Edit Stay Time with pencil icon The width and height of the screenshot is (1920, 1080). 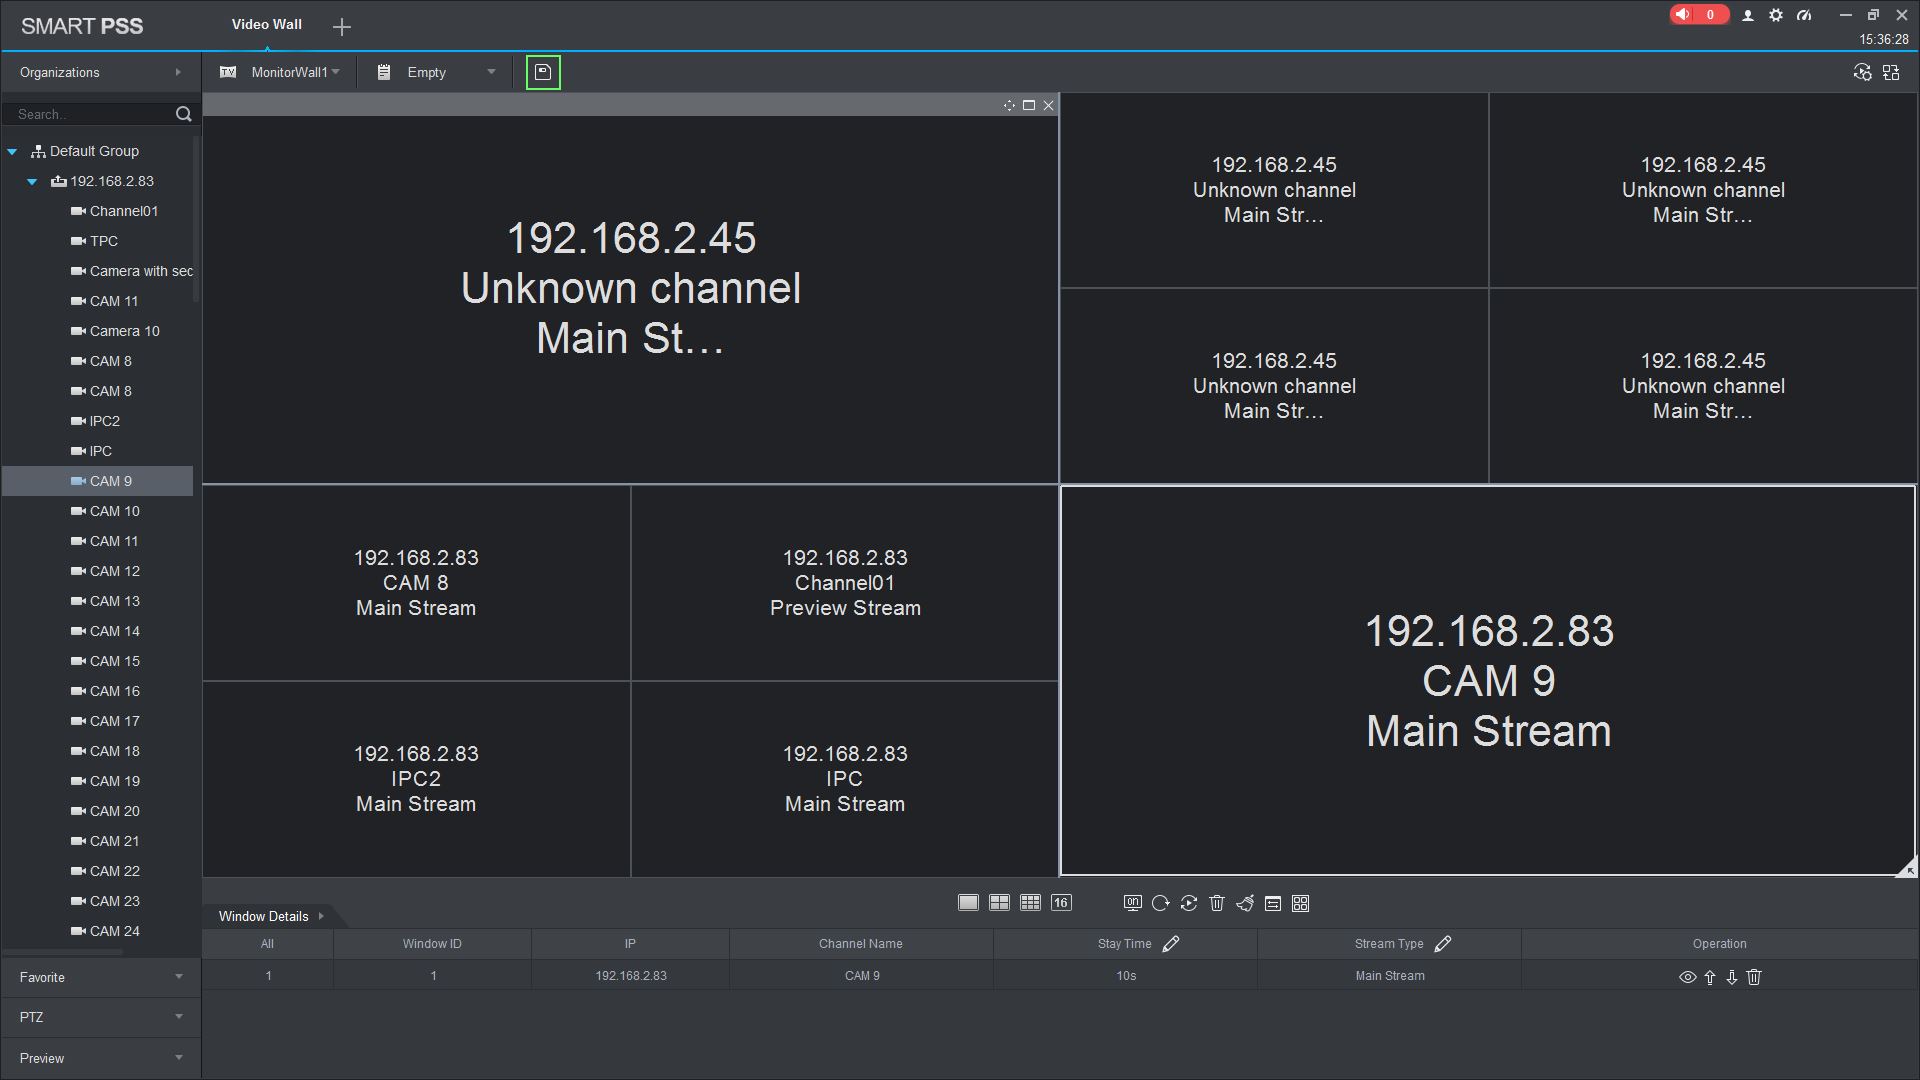[x=1171, y=943]
